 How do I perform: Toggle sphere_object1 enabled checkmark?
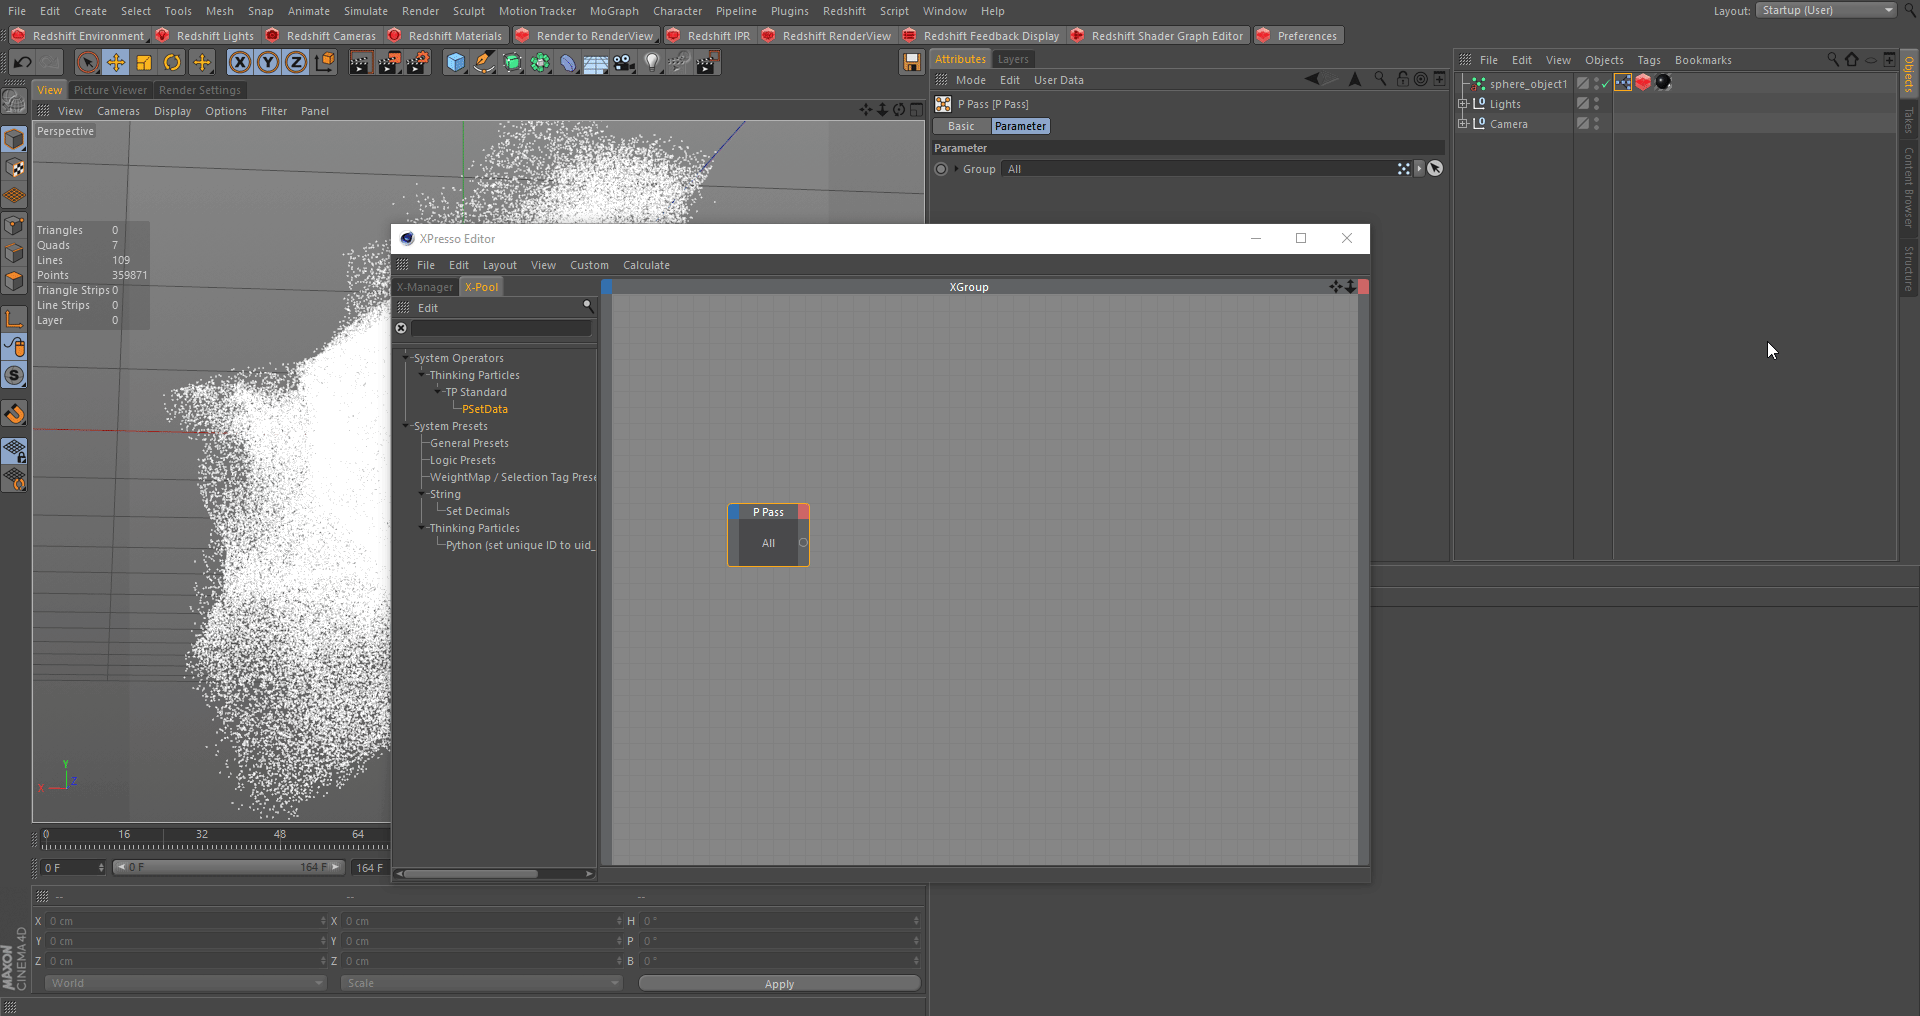[1606, 84]
